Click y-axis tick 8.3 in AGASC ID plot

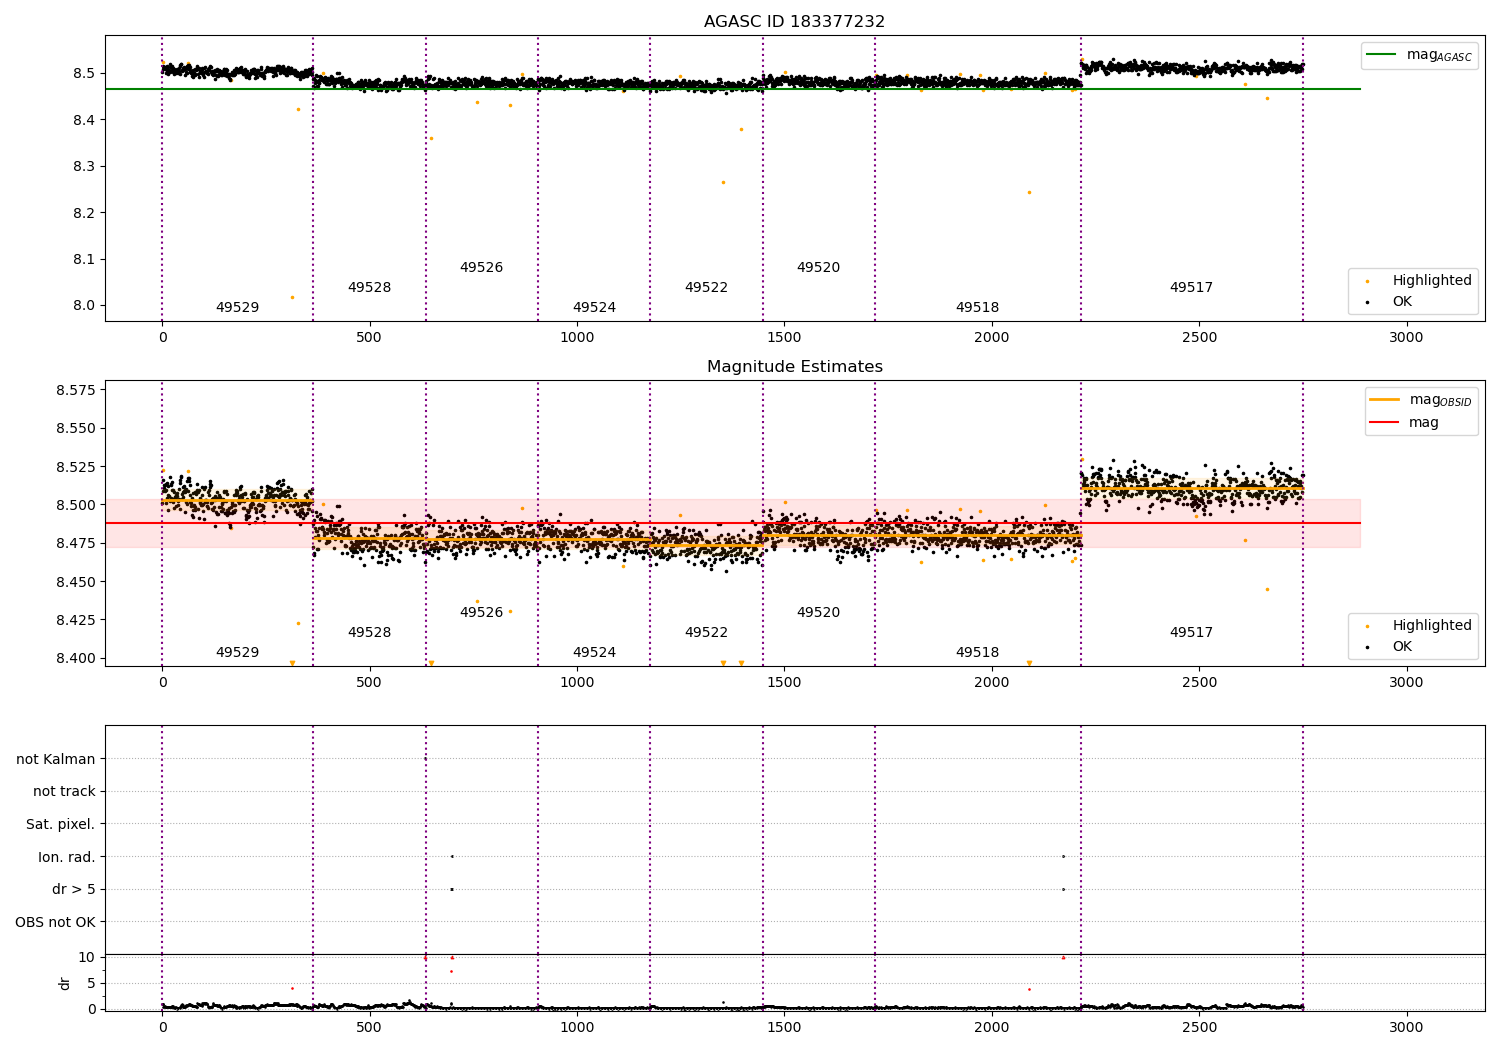(83, 166)
